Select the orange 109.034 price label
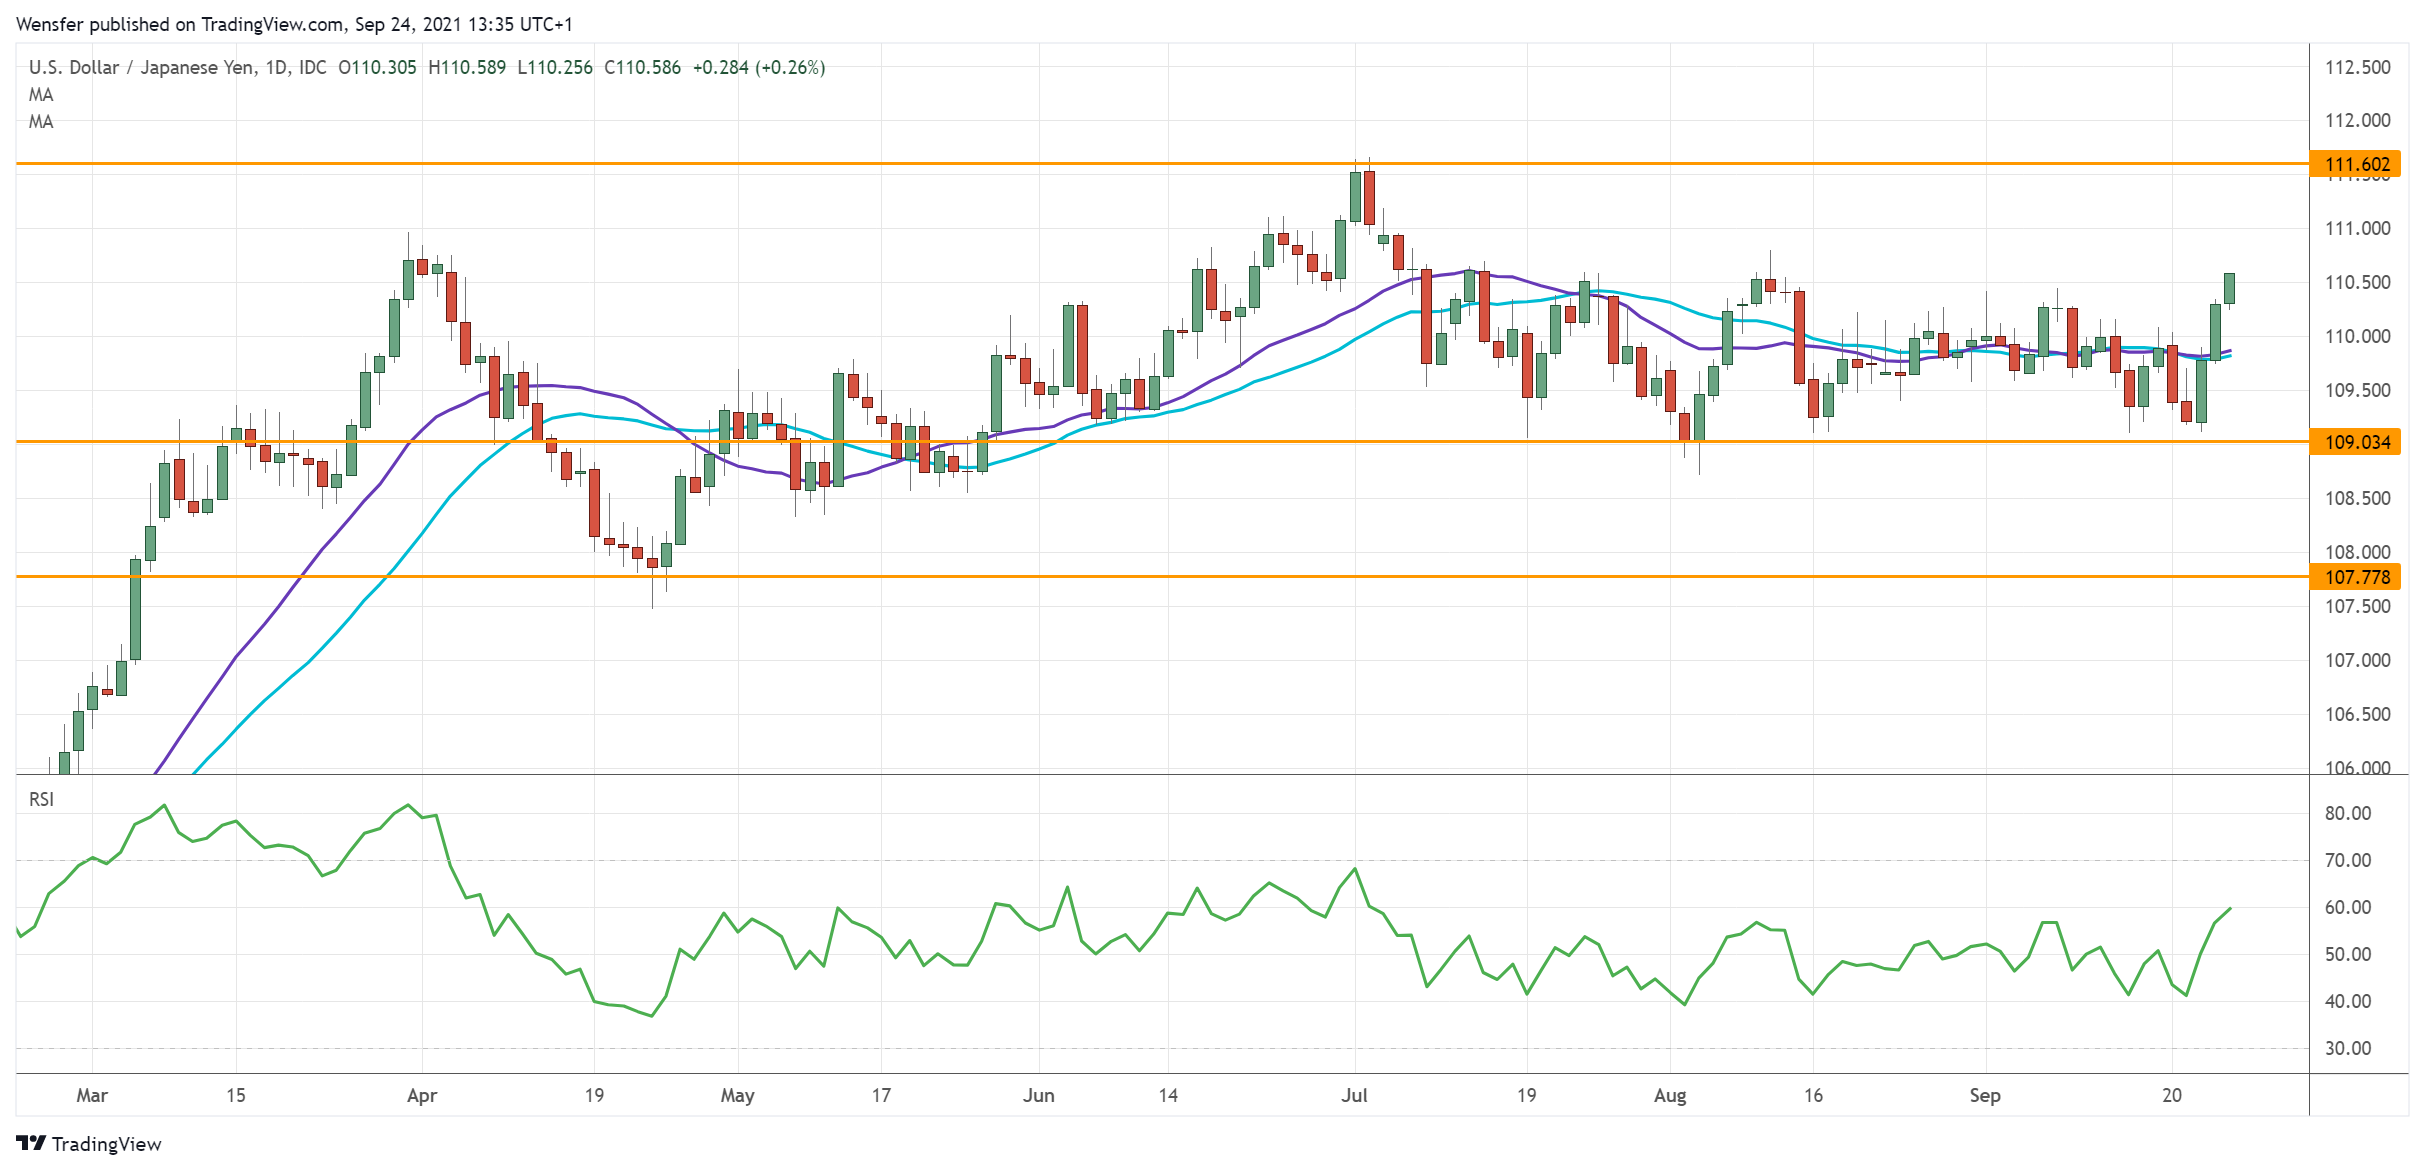2425x1171 pixels. 2355,442
